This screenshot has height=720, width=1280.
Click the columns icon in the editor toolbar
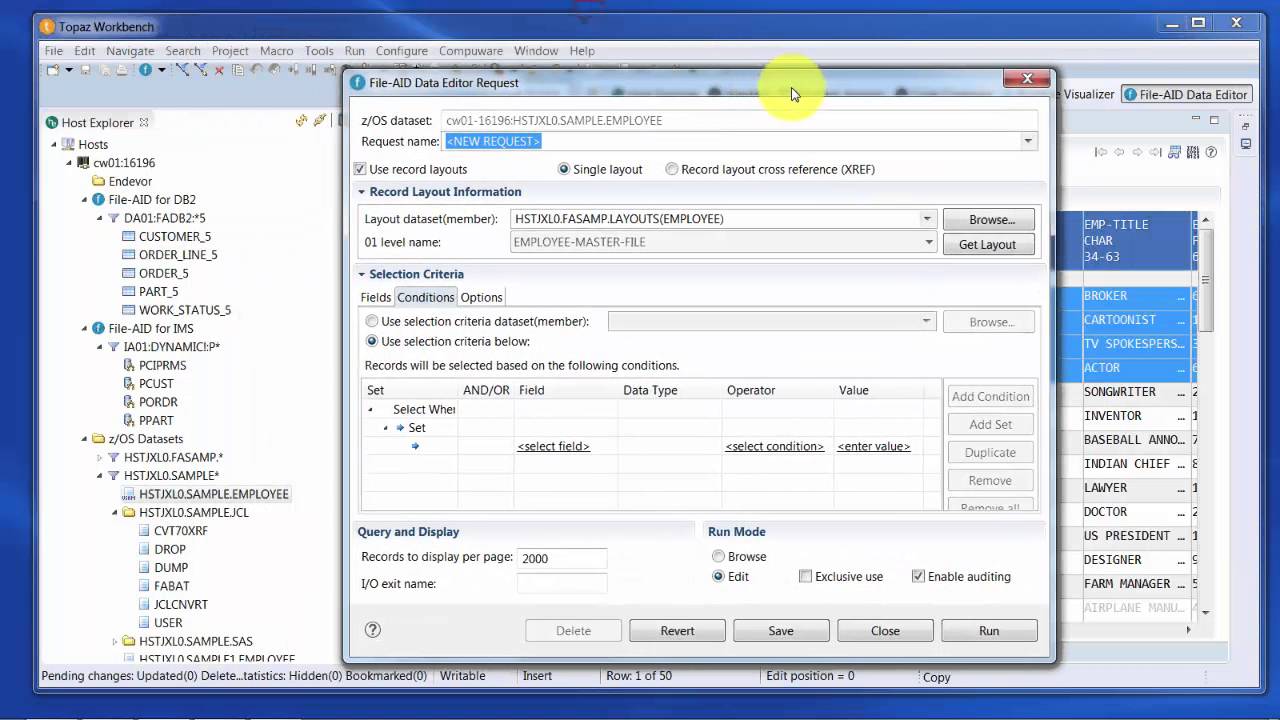click(x=1193, y=152)
